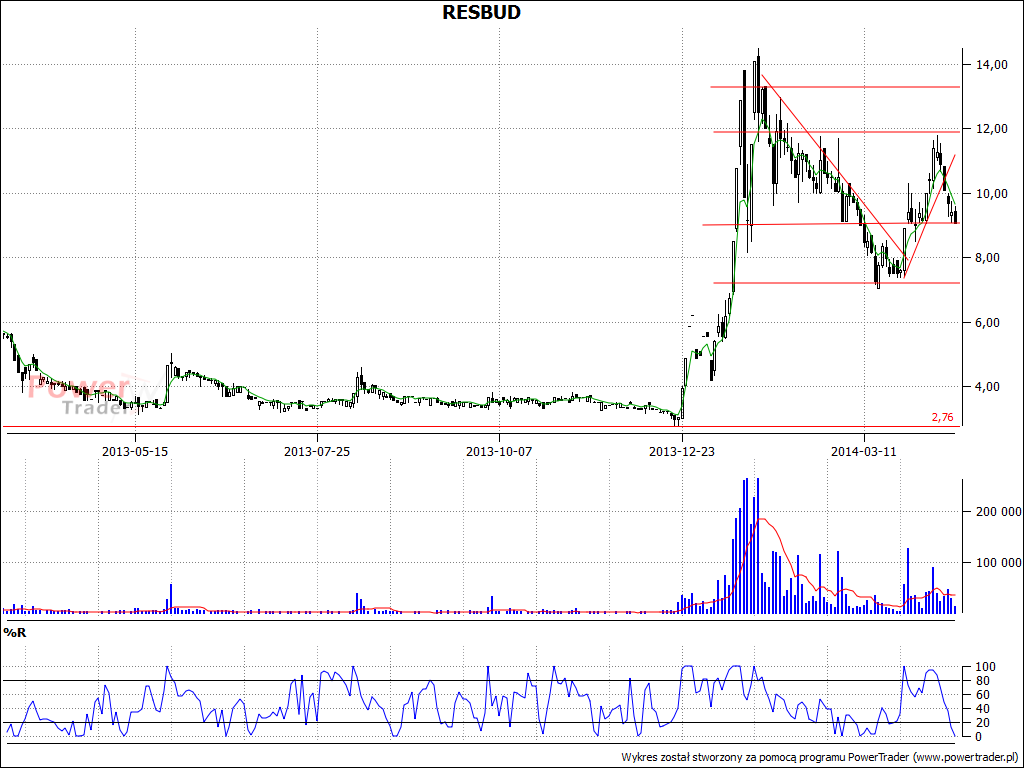This screenshot has width=1024, height=768.
Task: Select the 2014-03-11 date label
Action: [x=863, y=451]
